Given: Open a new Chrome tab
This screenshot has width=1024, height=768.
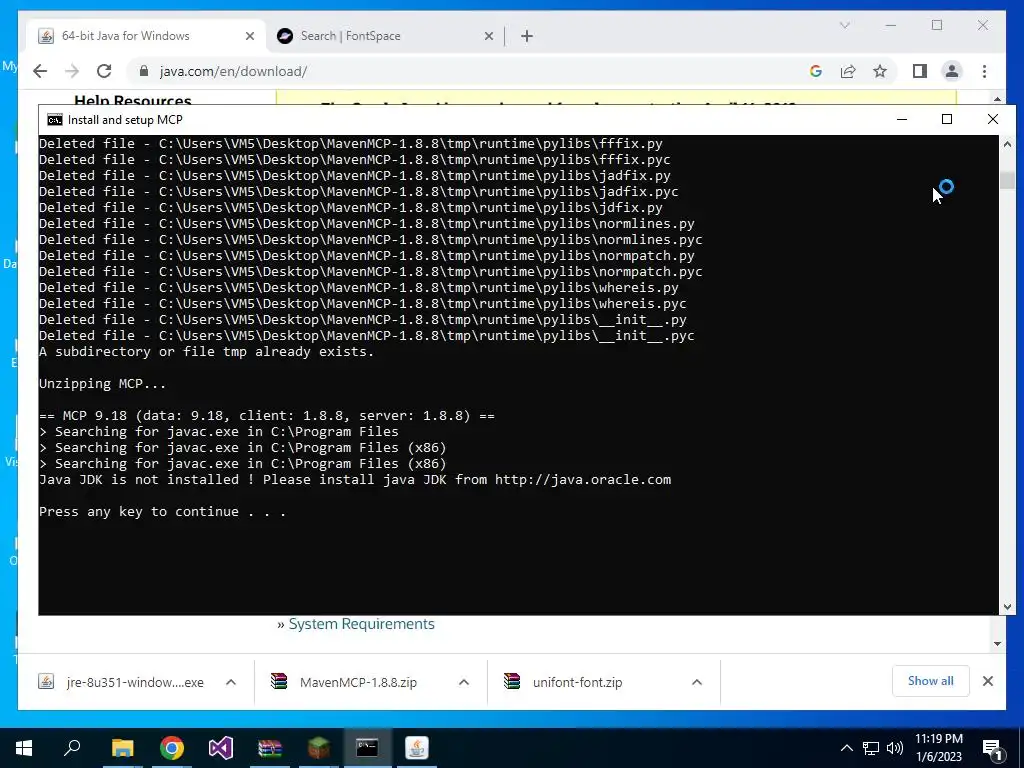Looking at the screenshot, I should coord(527,36).
